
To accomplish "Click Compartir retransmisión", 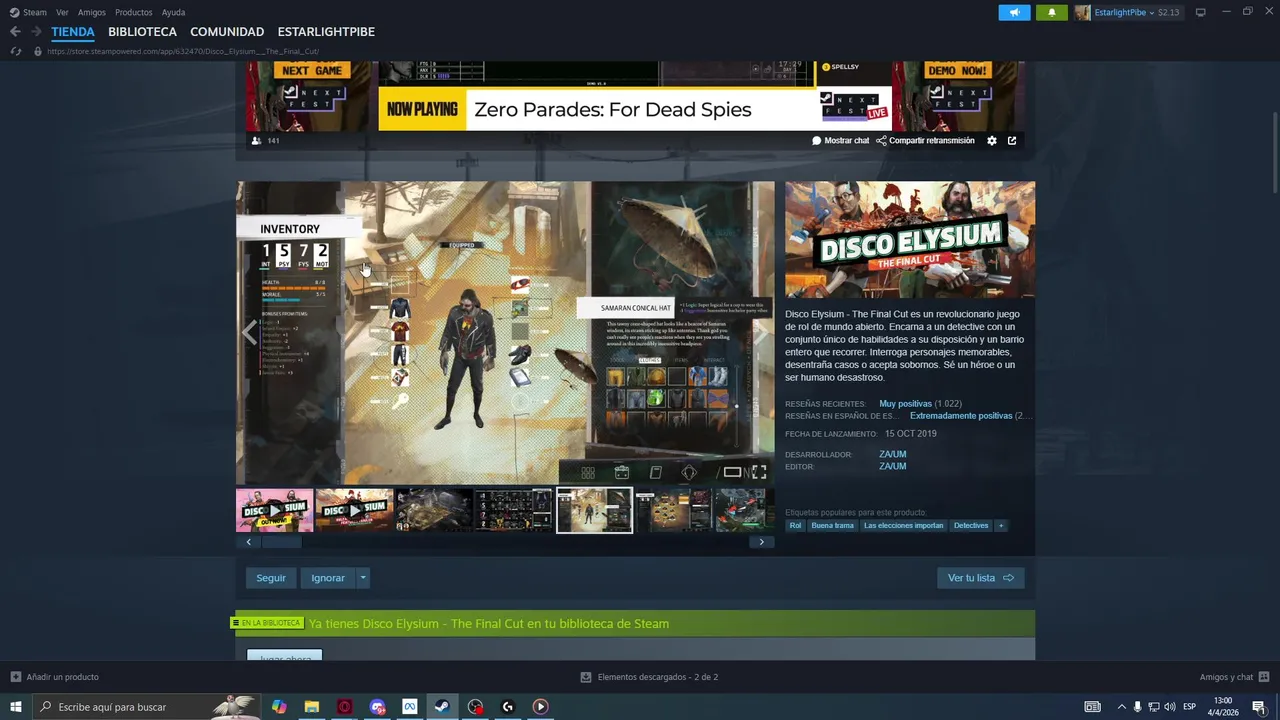I will coord(925,141).
